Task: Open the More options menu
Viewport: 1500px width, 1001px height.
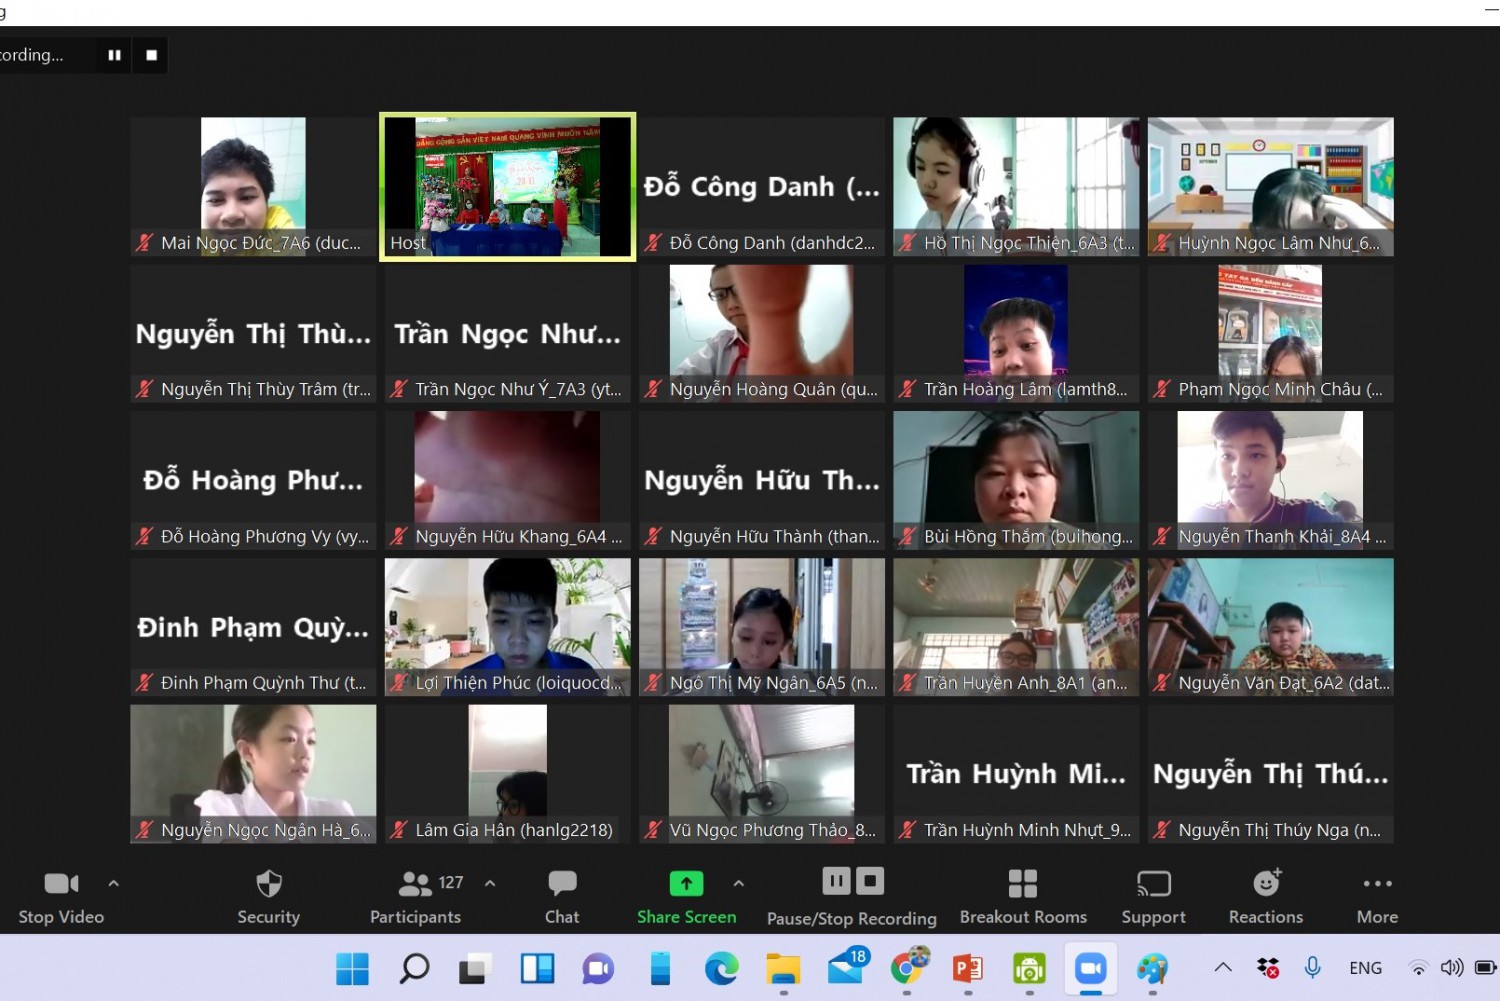Action: (1377, 896)
